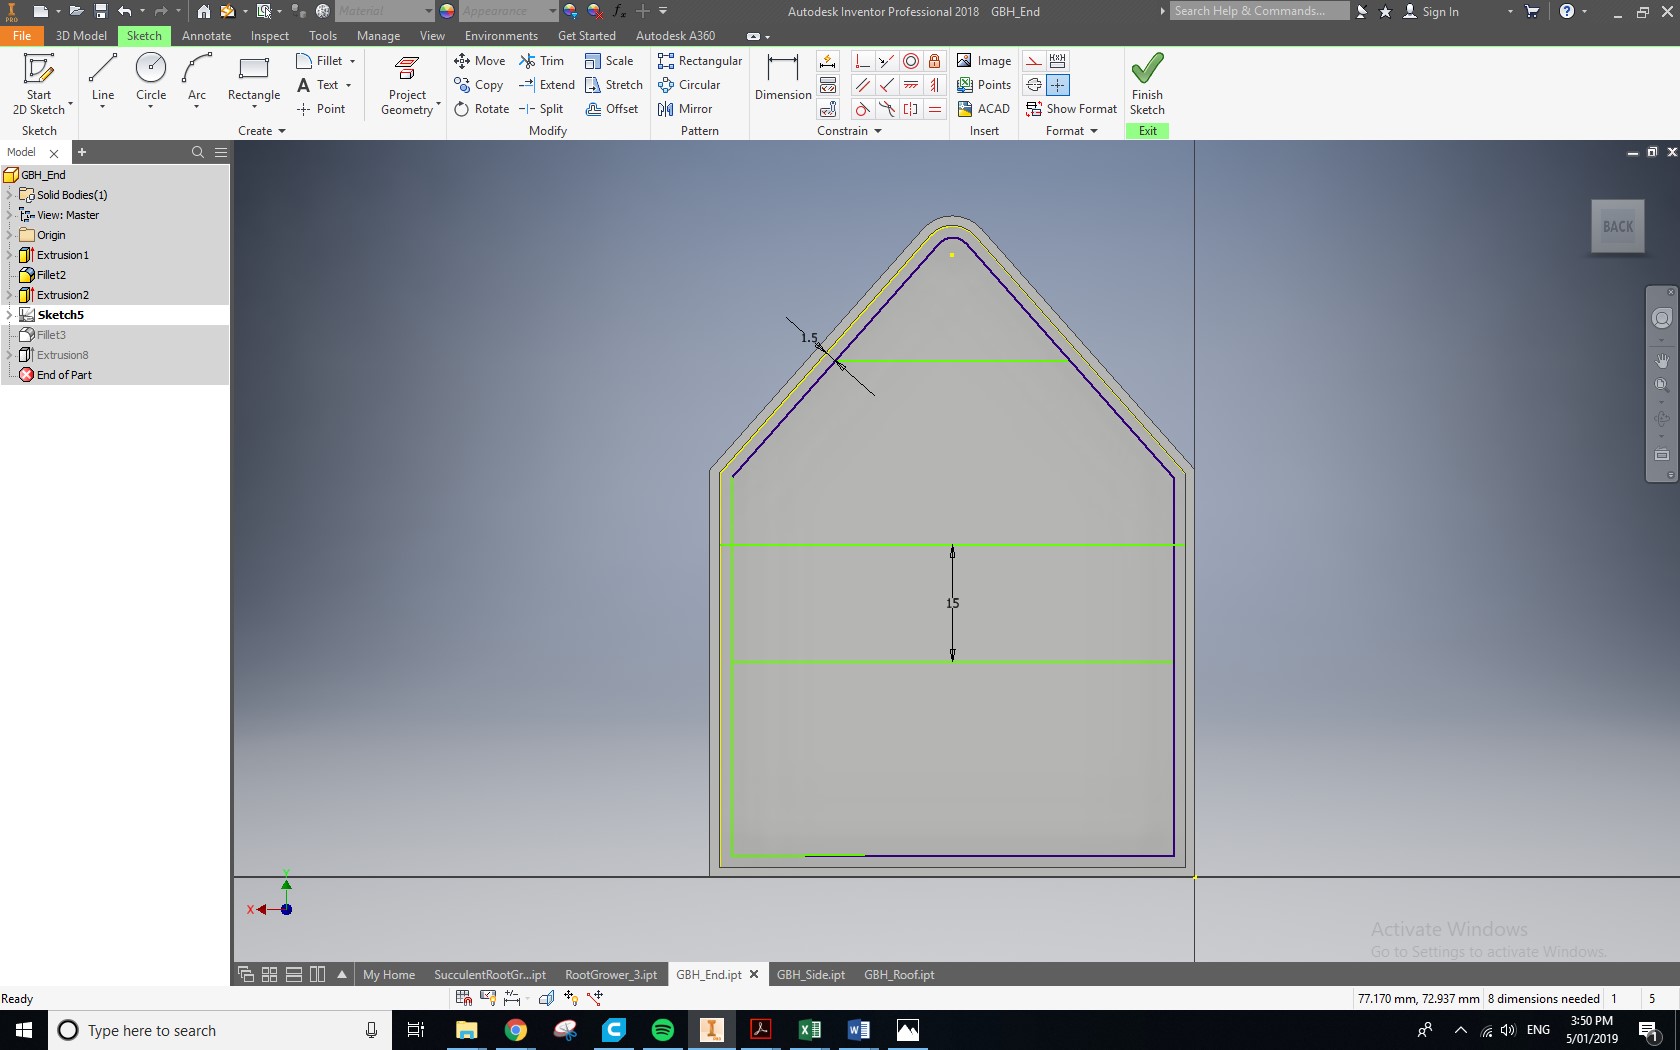This screenshot has height=1050, width=1680.
Task: Click the Move tool
Action: point(479,61)
